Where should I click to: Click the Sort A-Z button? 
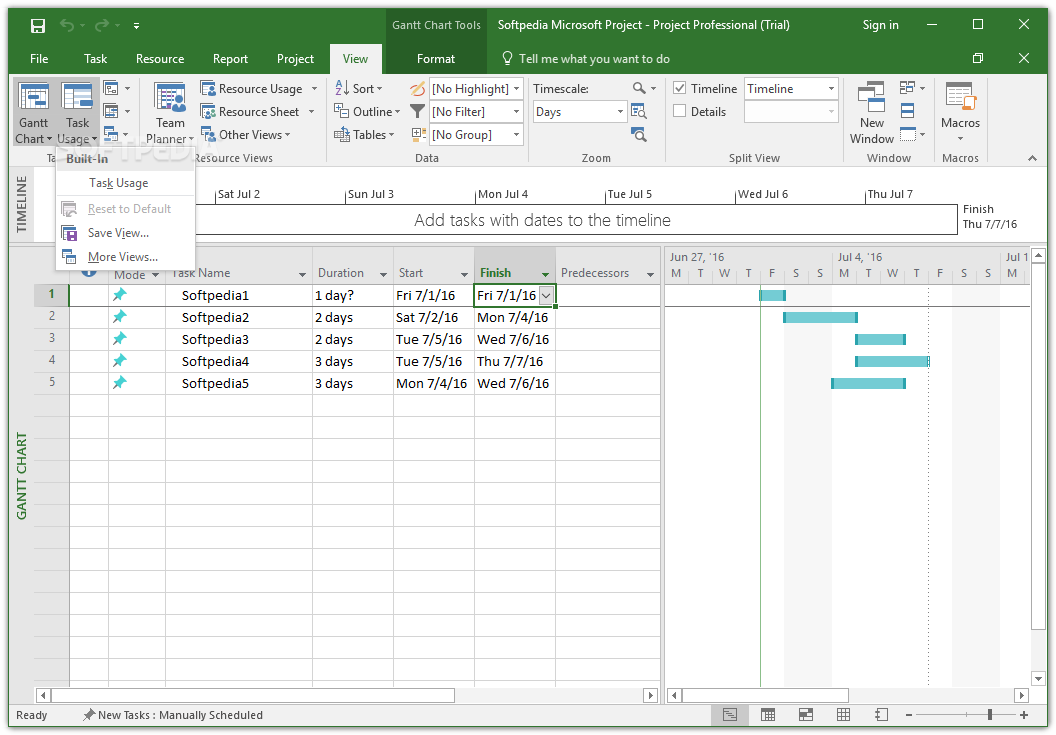(358, 88)
